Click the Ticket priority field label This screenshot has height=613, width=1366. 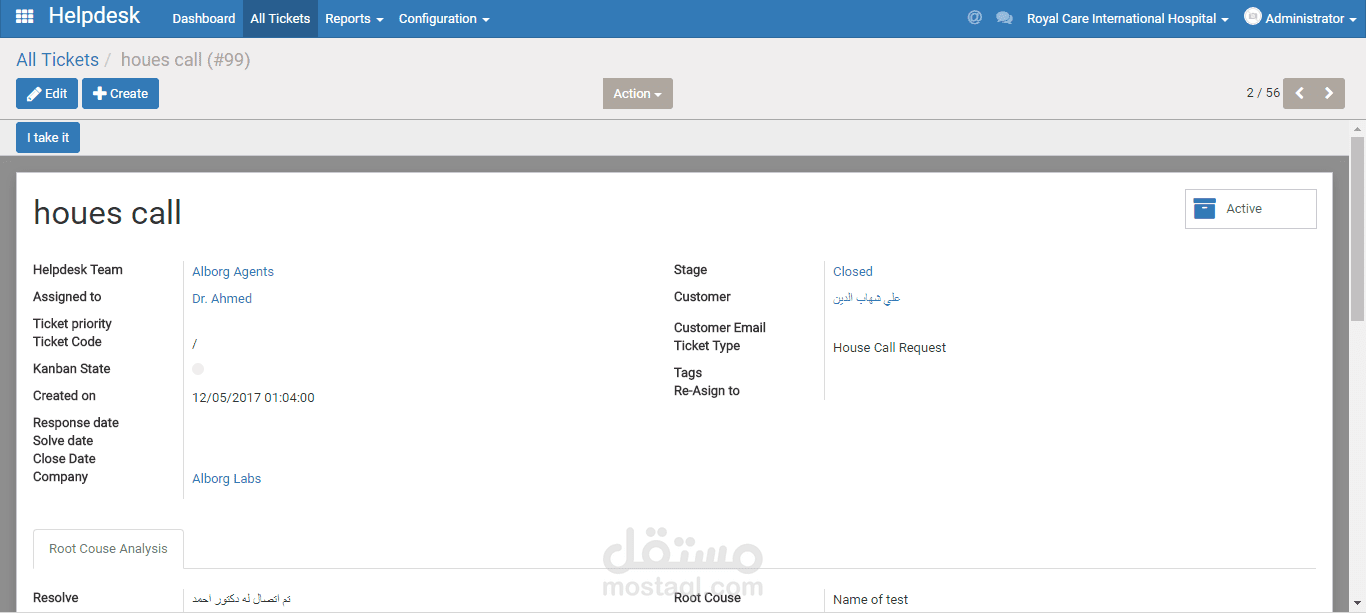72,323
